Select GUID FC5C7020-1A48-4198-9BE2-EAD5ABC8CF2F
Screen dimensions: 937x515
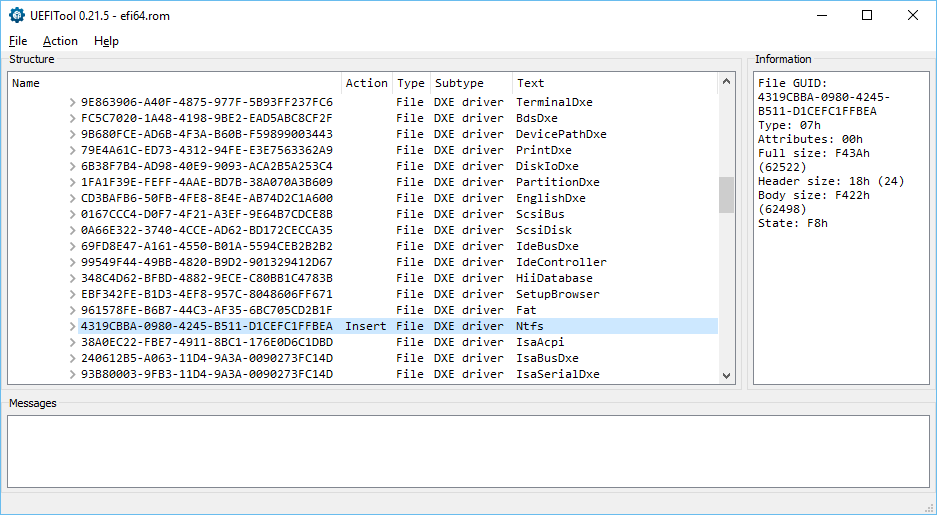tap(207, 118)
